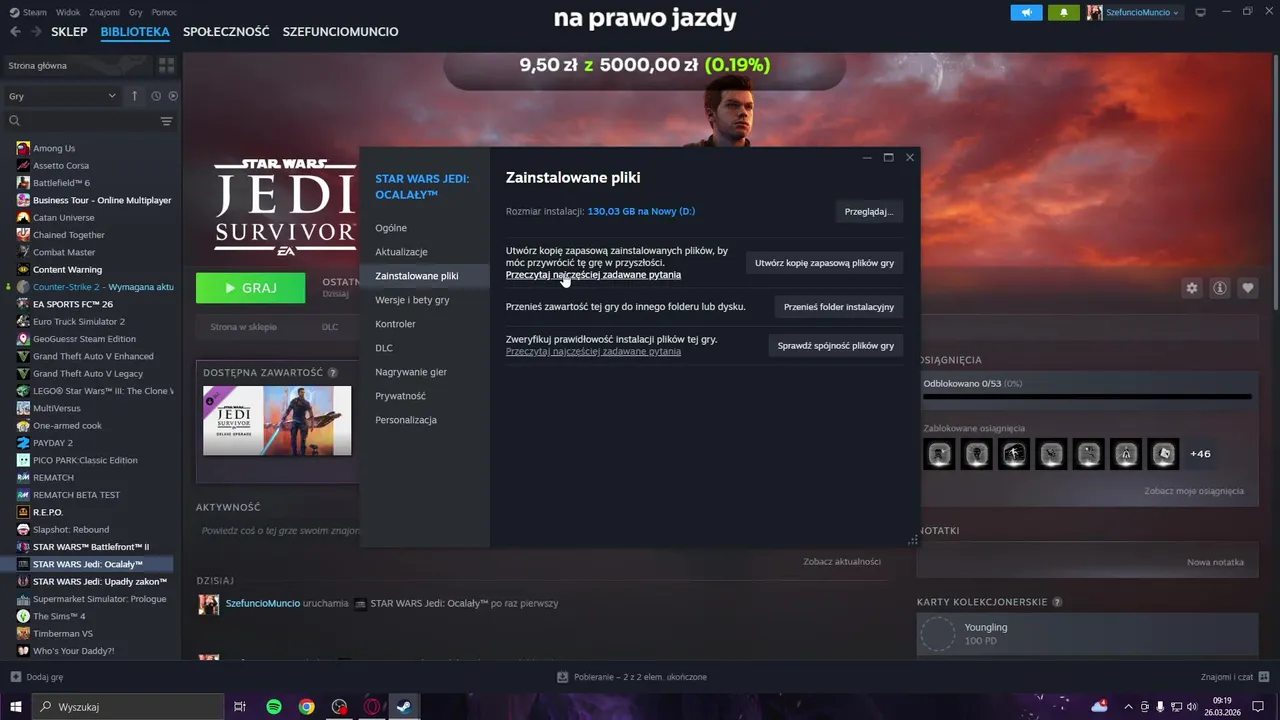The image size is (1280, 720).
Task: Show hidden system tray icons chevron
Action: 1128,706
